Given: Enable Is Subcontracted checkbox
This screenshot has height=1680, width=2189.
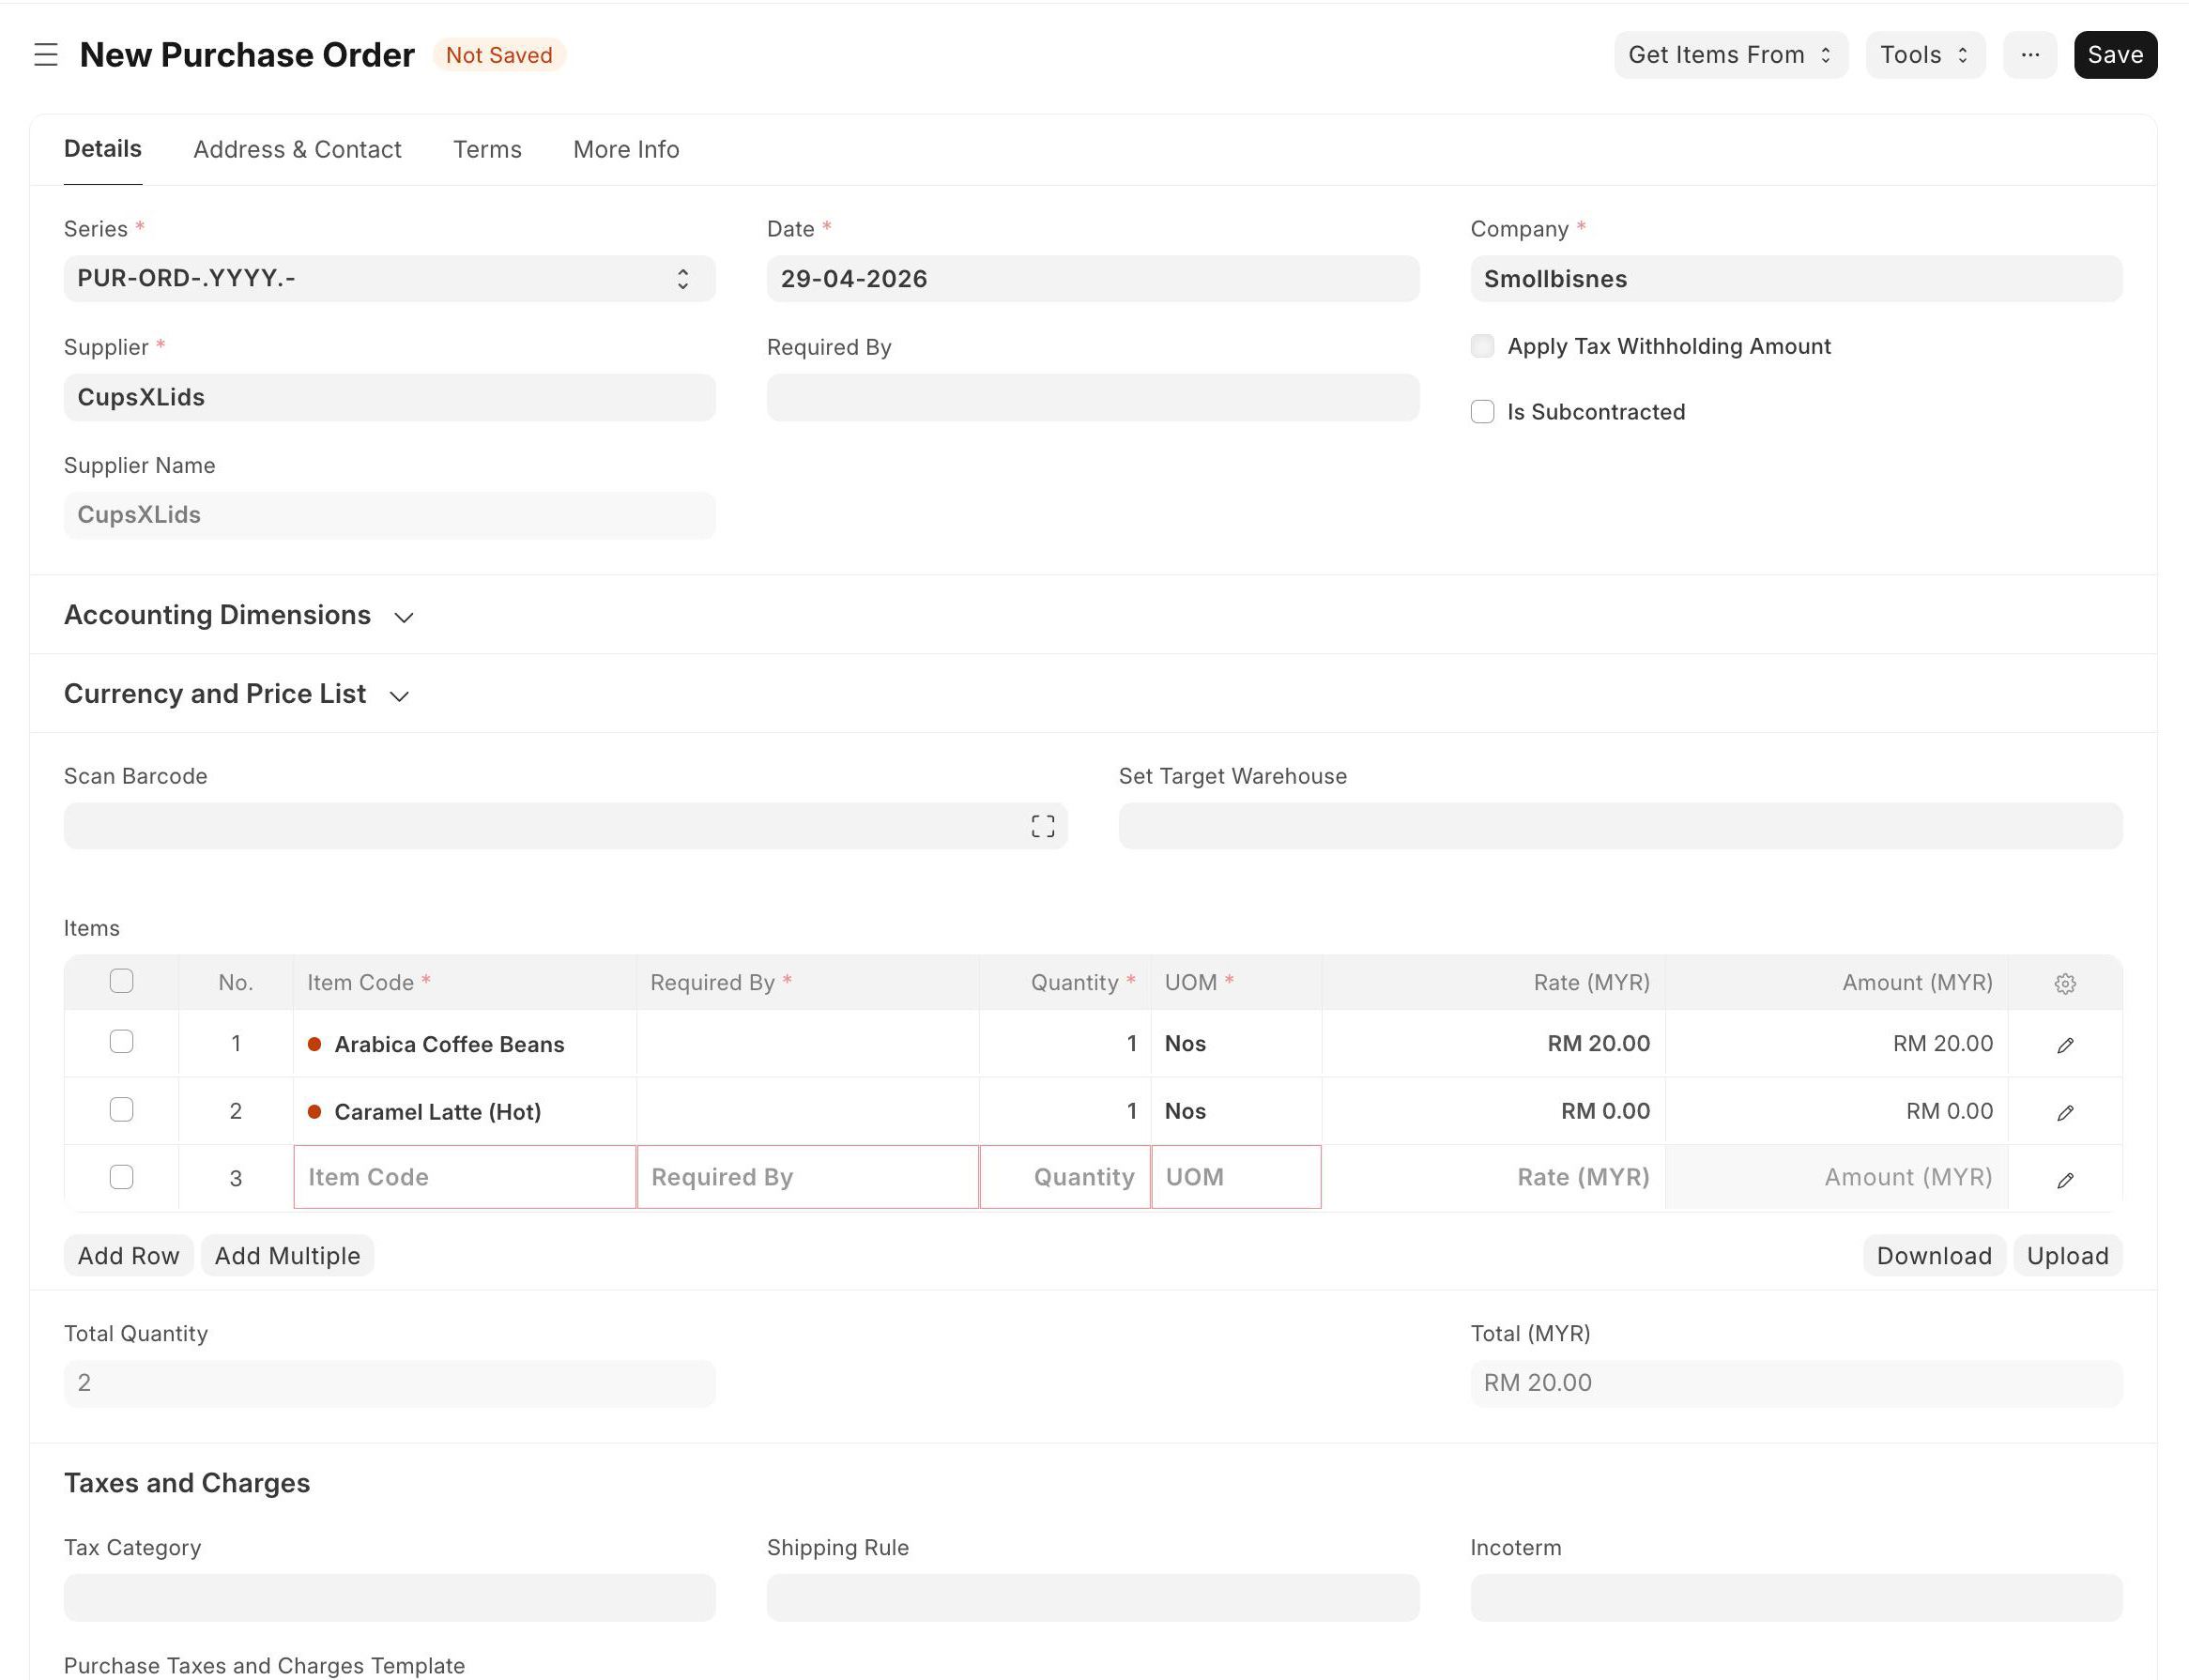Looking at the screenshot, I should [1482, 412].
